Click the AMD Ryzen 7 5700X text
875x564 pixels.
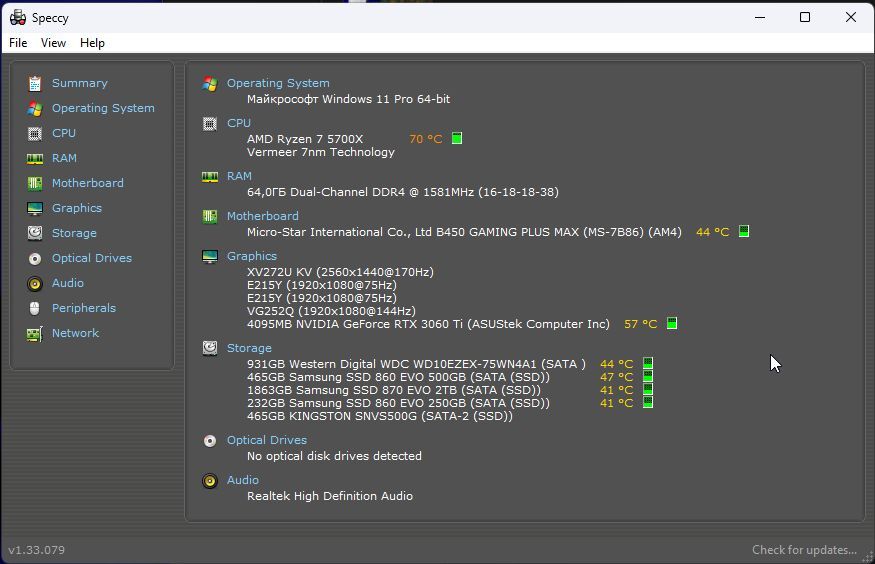305,139
